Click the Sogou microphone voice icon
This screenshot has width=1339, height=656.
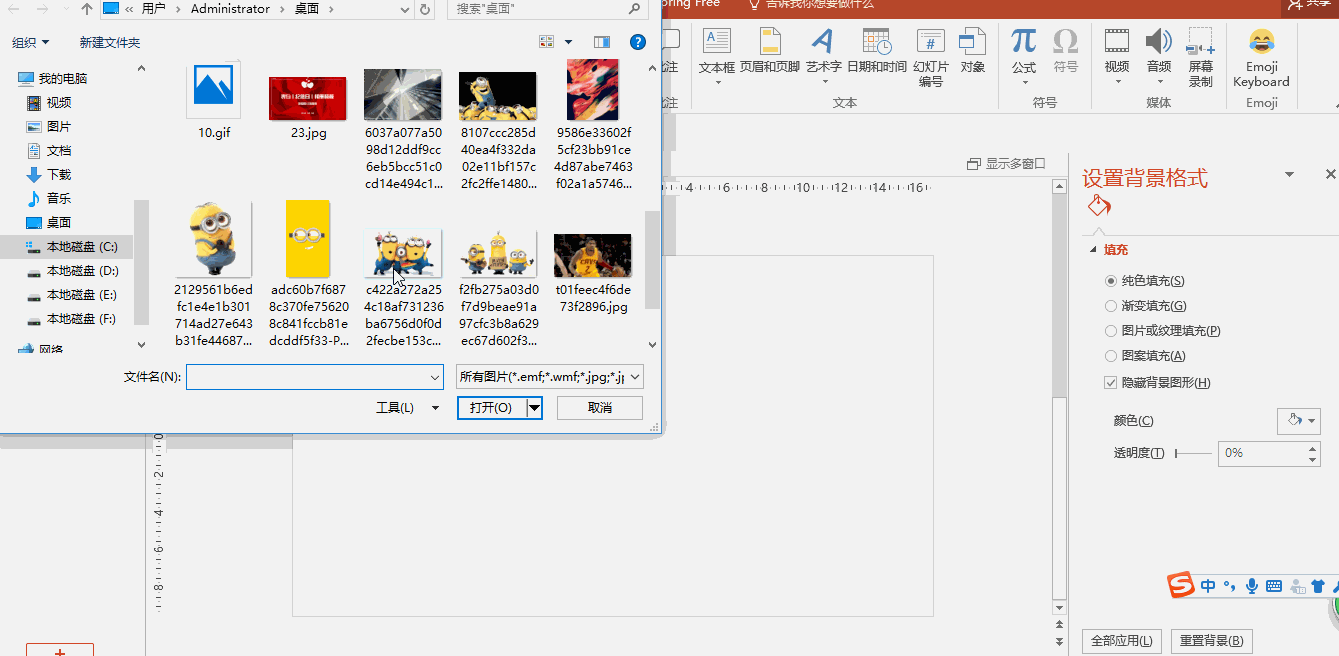click(x=1252, y=586)
